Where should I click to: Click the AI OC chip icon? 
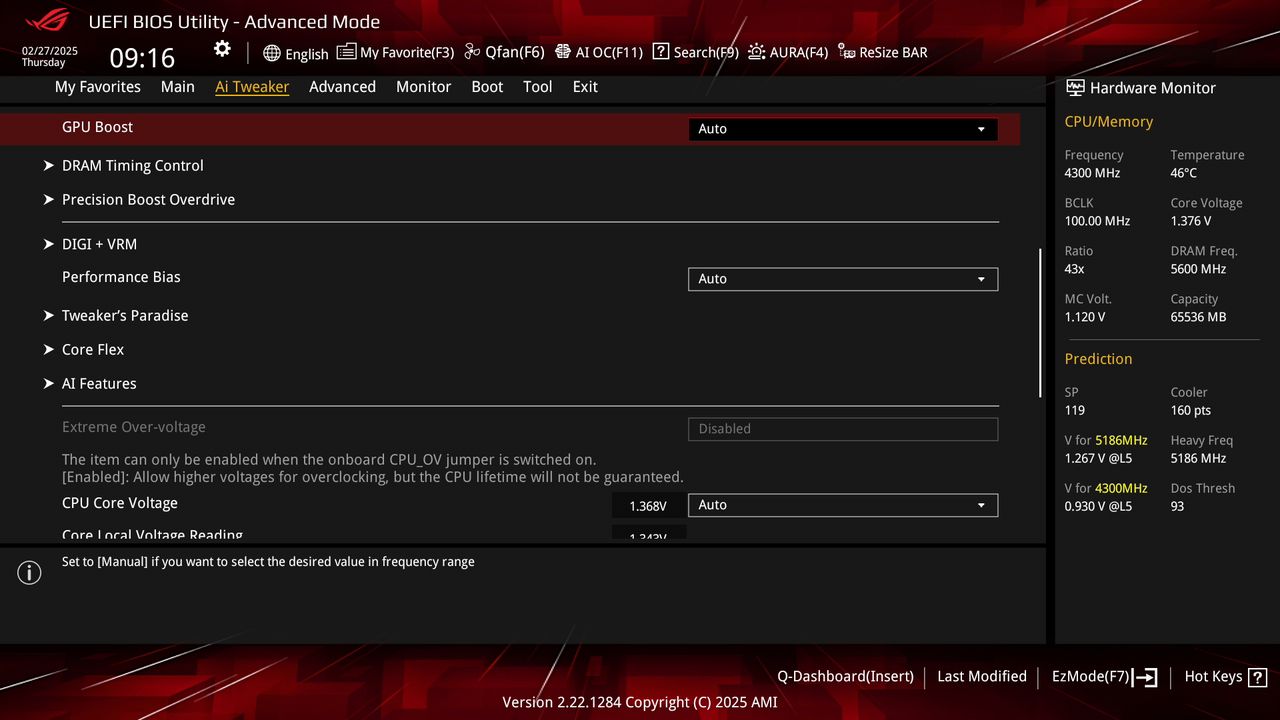coord(563,52)
